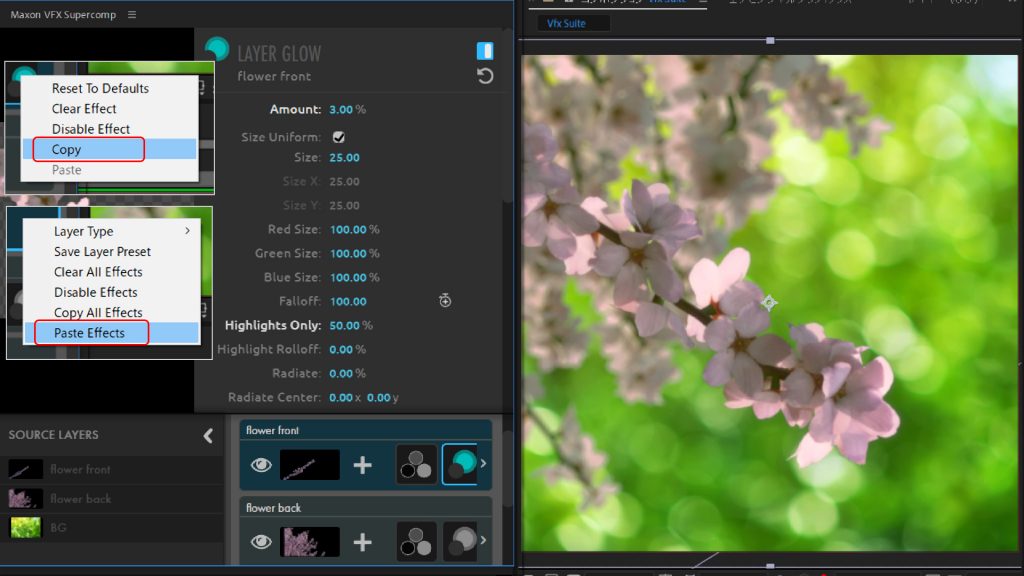Add an effect to flower front layer
This screenshot has height=576, width=1024.
(363, 465)
